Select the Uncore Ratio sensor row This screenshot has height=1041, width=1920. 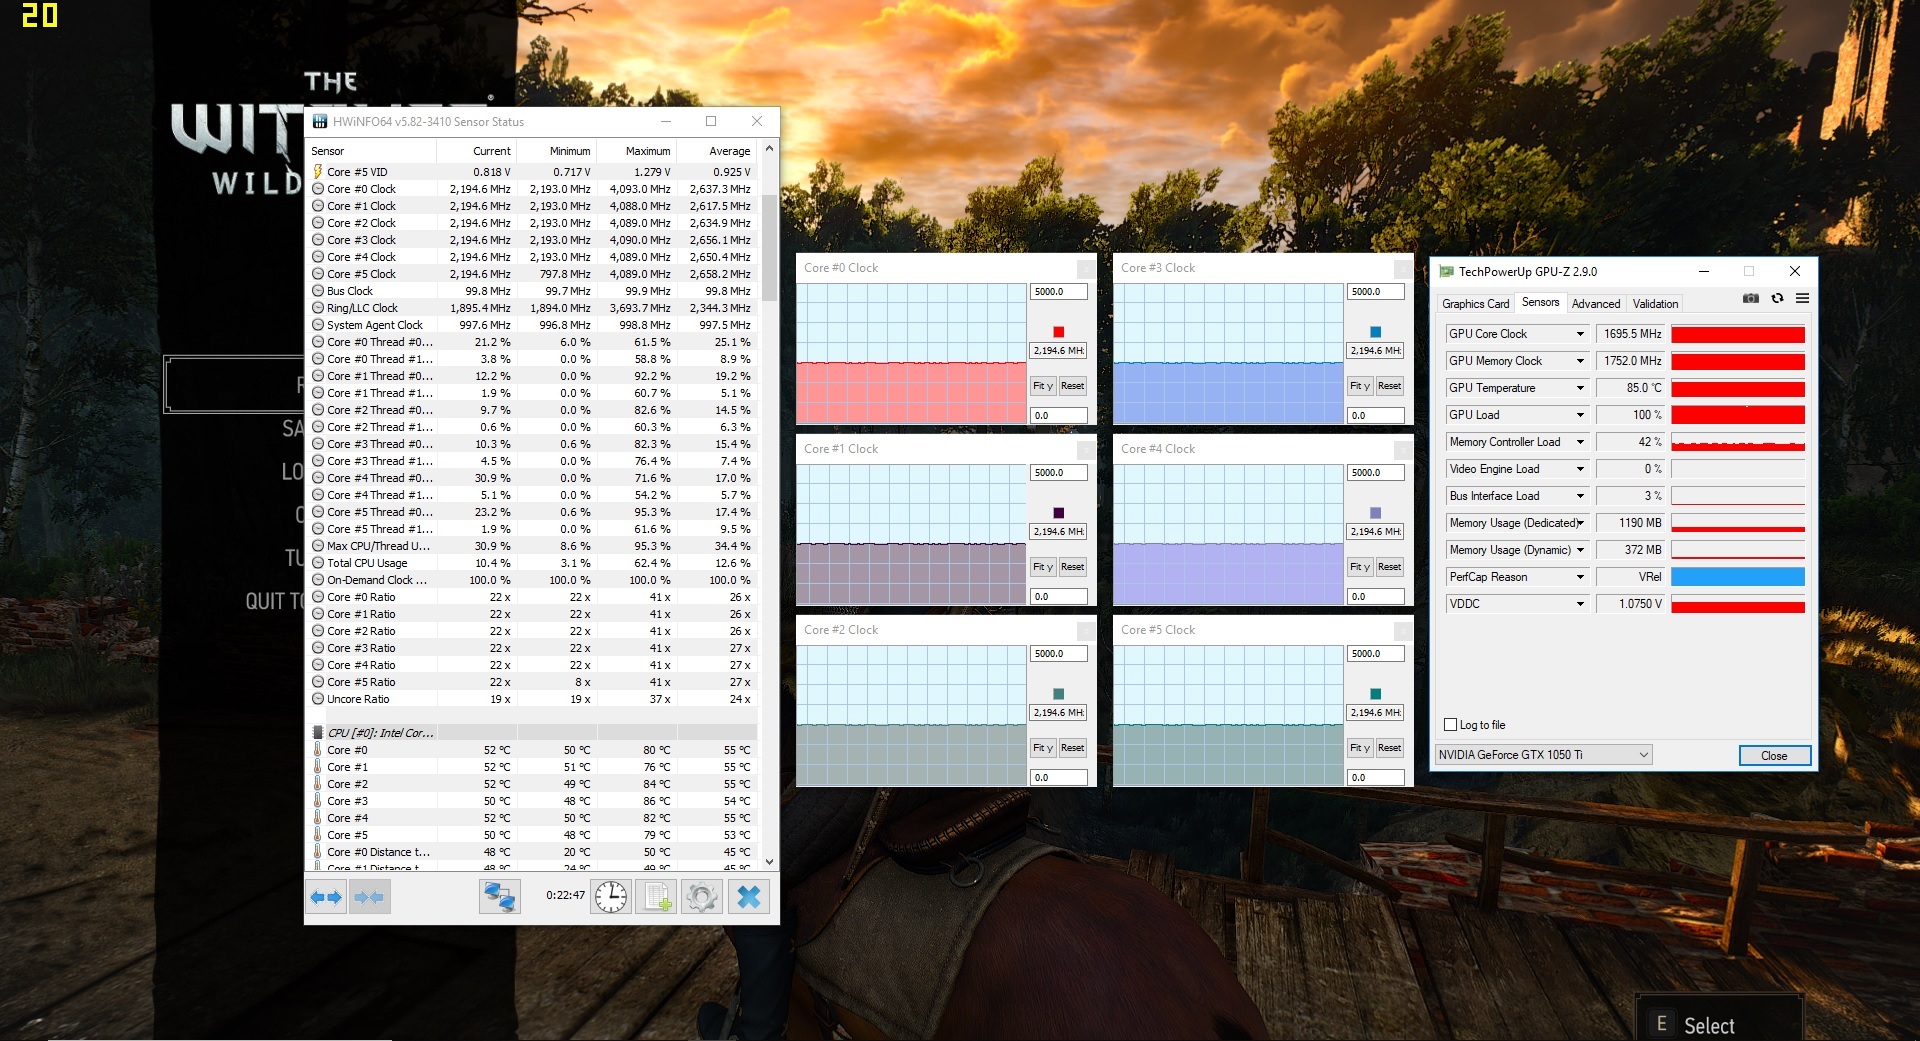pos(532,699)
